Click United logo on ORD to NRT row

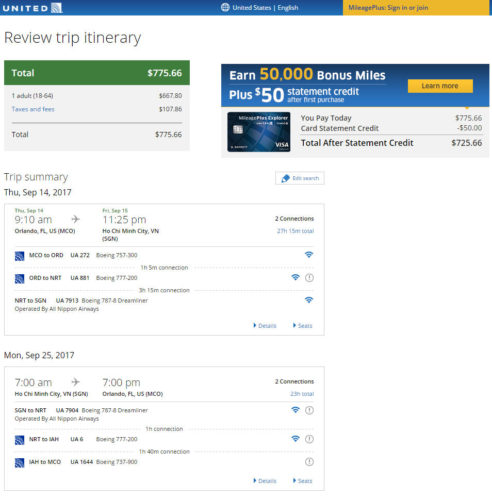[x=20, y=279]
